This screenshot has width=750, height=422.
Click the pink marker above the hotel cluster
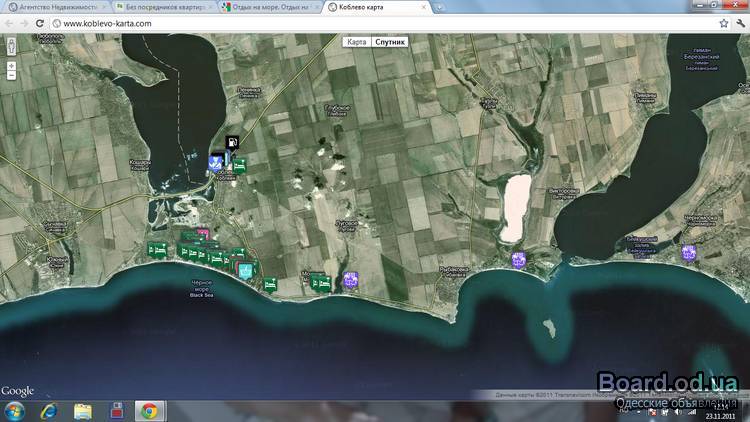pos(203,234)
